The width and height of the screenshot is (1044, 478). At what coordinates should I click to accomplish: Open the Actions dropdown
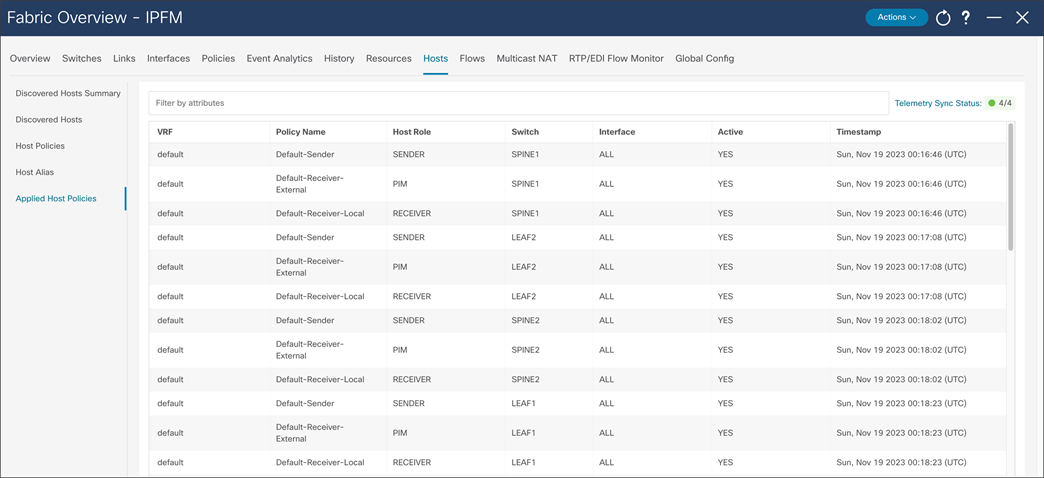pos(896,17)
